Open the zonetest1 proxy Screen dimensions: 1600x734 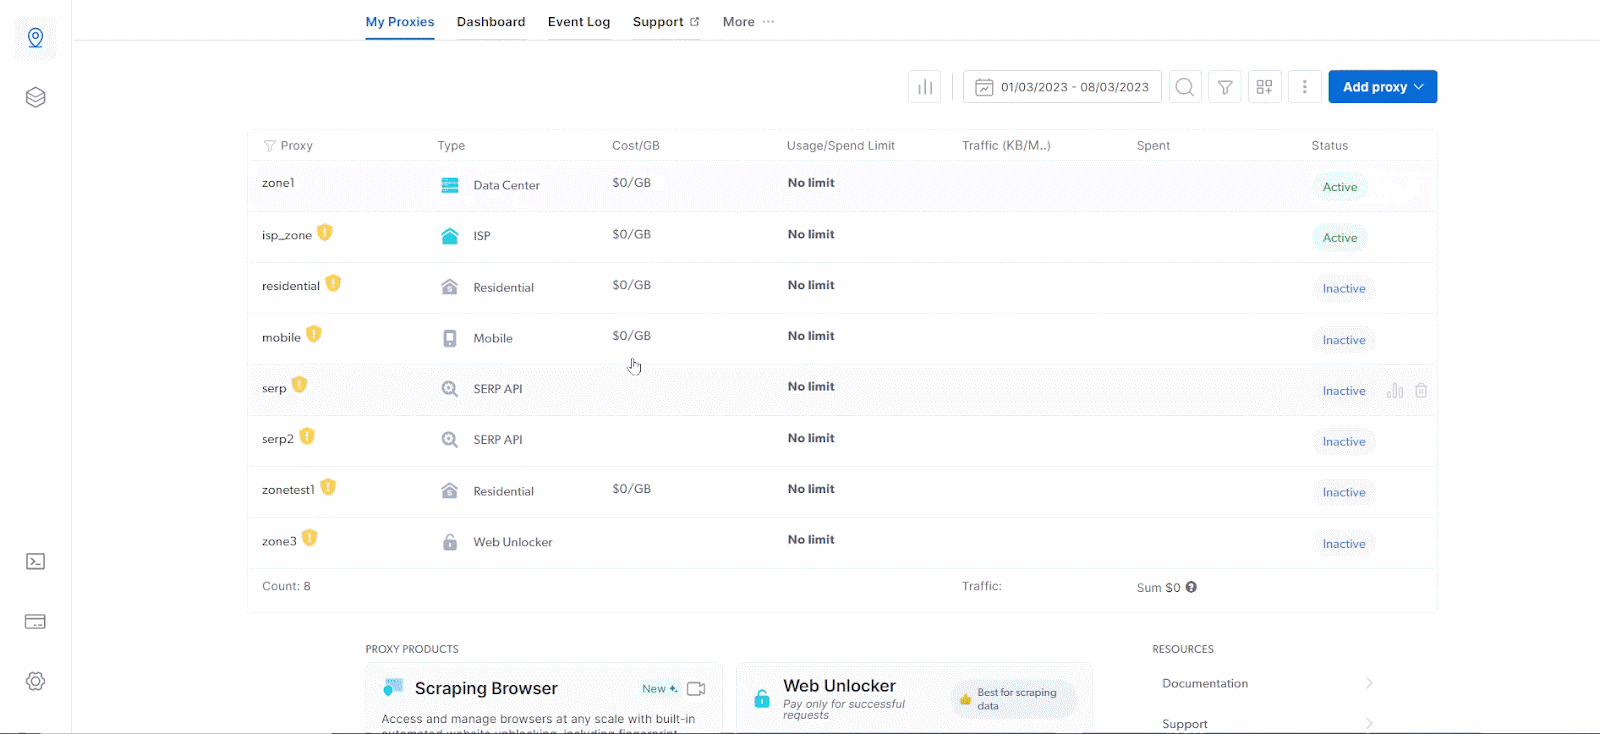(x=288, y=490)
